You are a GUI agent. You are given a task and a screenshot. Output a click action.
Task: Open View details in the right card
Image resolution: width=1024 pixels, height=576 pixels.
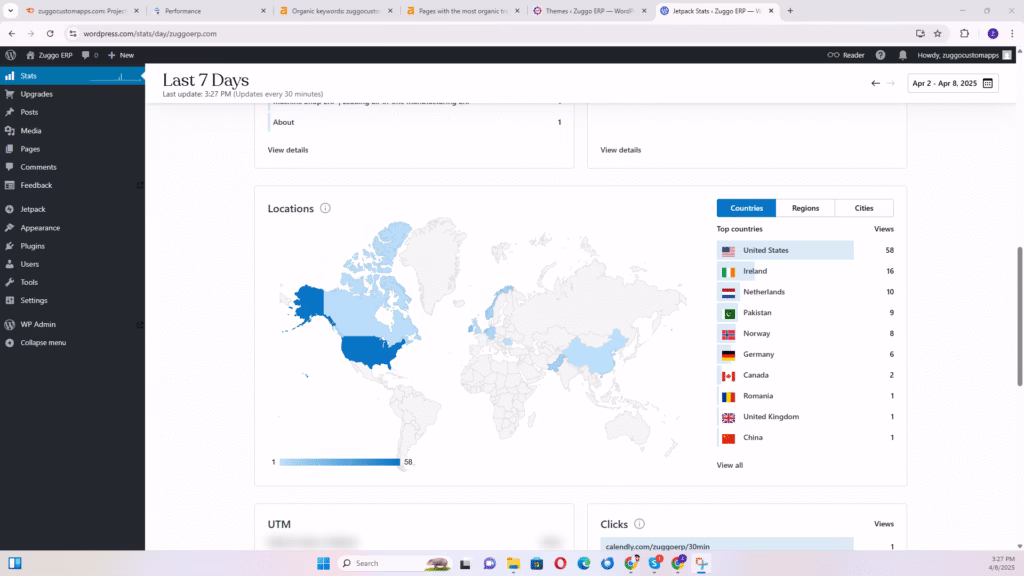pos(620,150)
